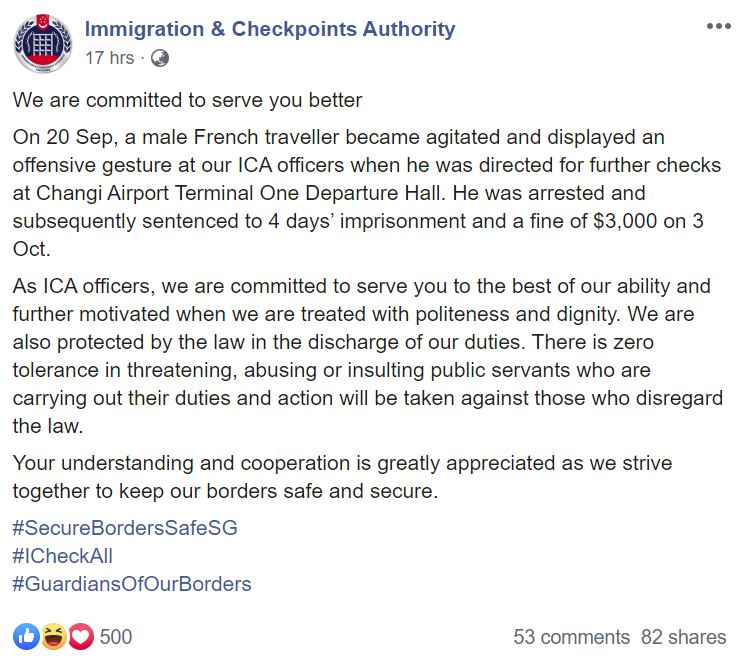Viewport: 741px width, 664px height.
Task: Open the #SecureBordersSafeSG hashtag
Action: pos(125,528)
